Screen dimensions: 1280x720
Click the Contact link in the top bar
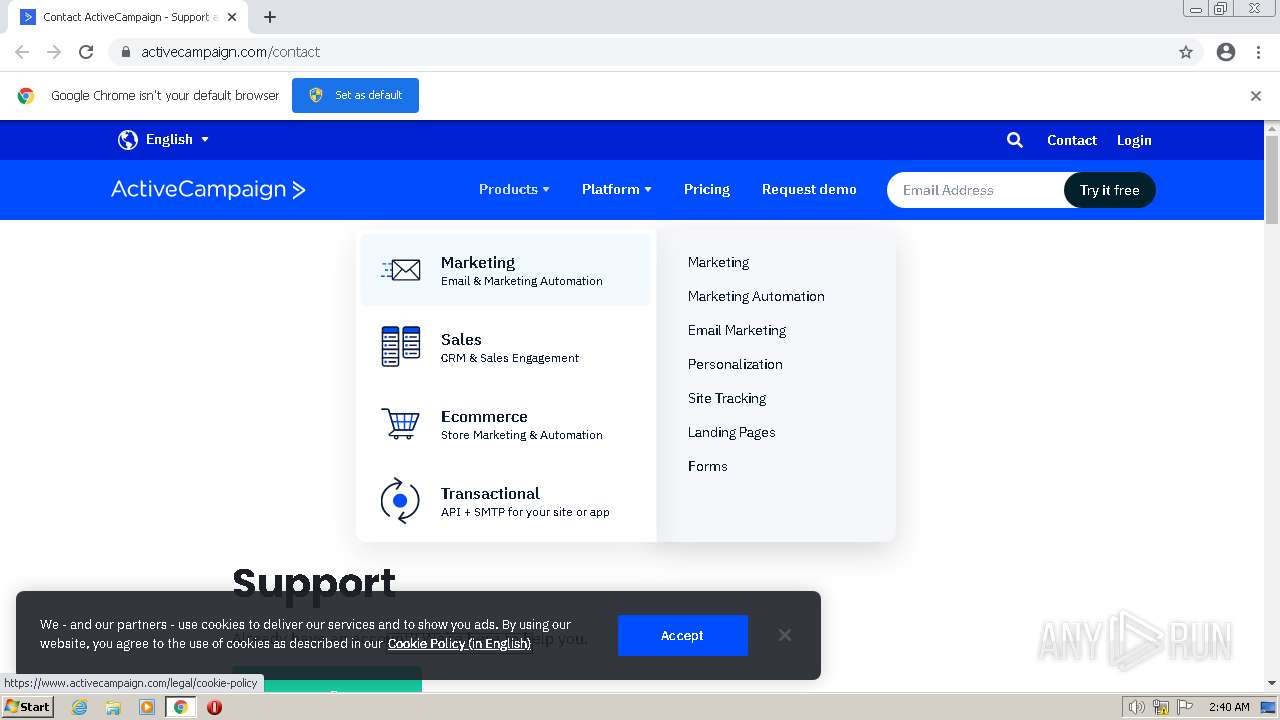click(x=1072, y=140)
